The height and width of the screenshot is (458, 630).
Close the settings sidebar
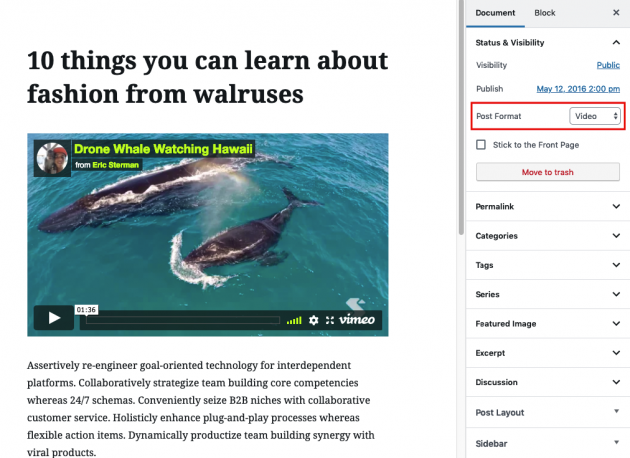click(616, 13)
